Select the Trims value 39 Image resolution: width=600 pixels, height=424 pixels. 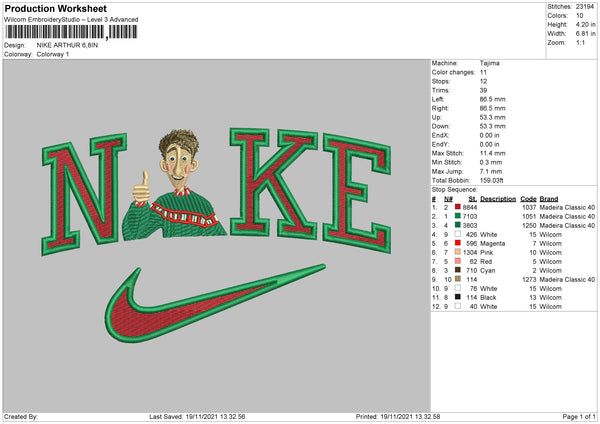(x=483, y=90)
